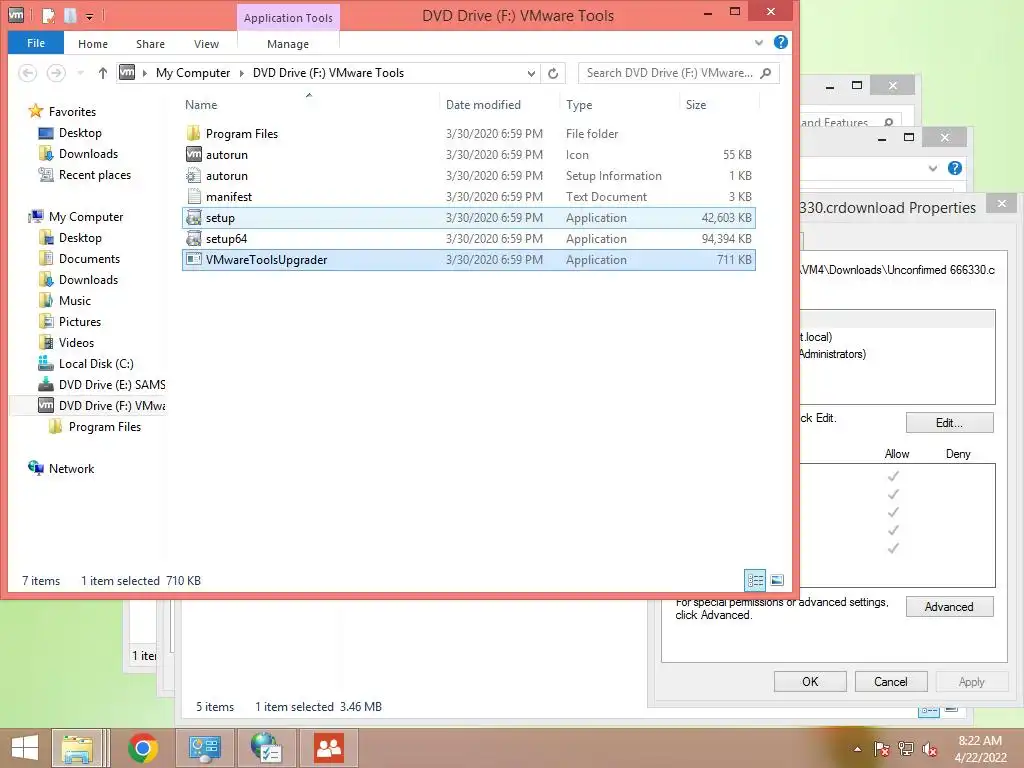The image size is (1024, 768).
Task: Click the Advanced button in Properties dialog
Action: click(x=950, y=607)
